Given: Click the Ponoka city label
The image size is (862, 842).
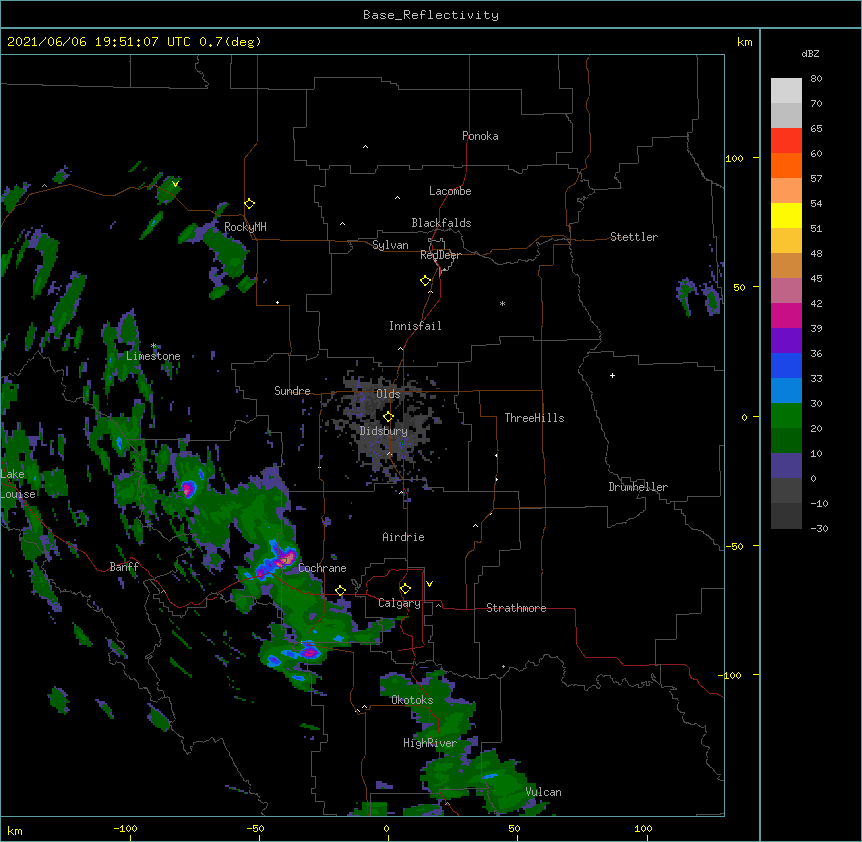Looking at the screenshot, I should tap(480, 136).
